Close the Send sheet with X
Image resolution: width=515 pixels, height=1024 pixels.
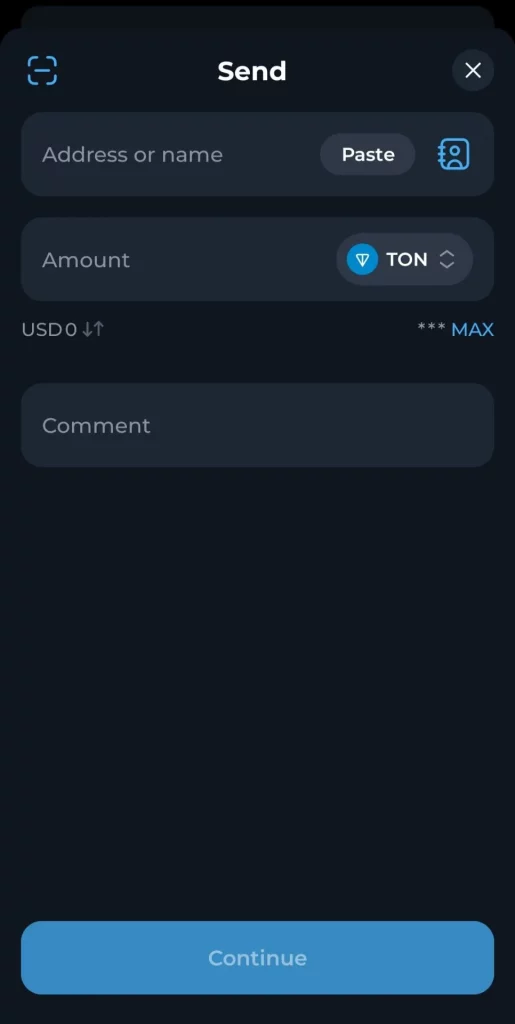[x=473, y=71]
